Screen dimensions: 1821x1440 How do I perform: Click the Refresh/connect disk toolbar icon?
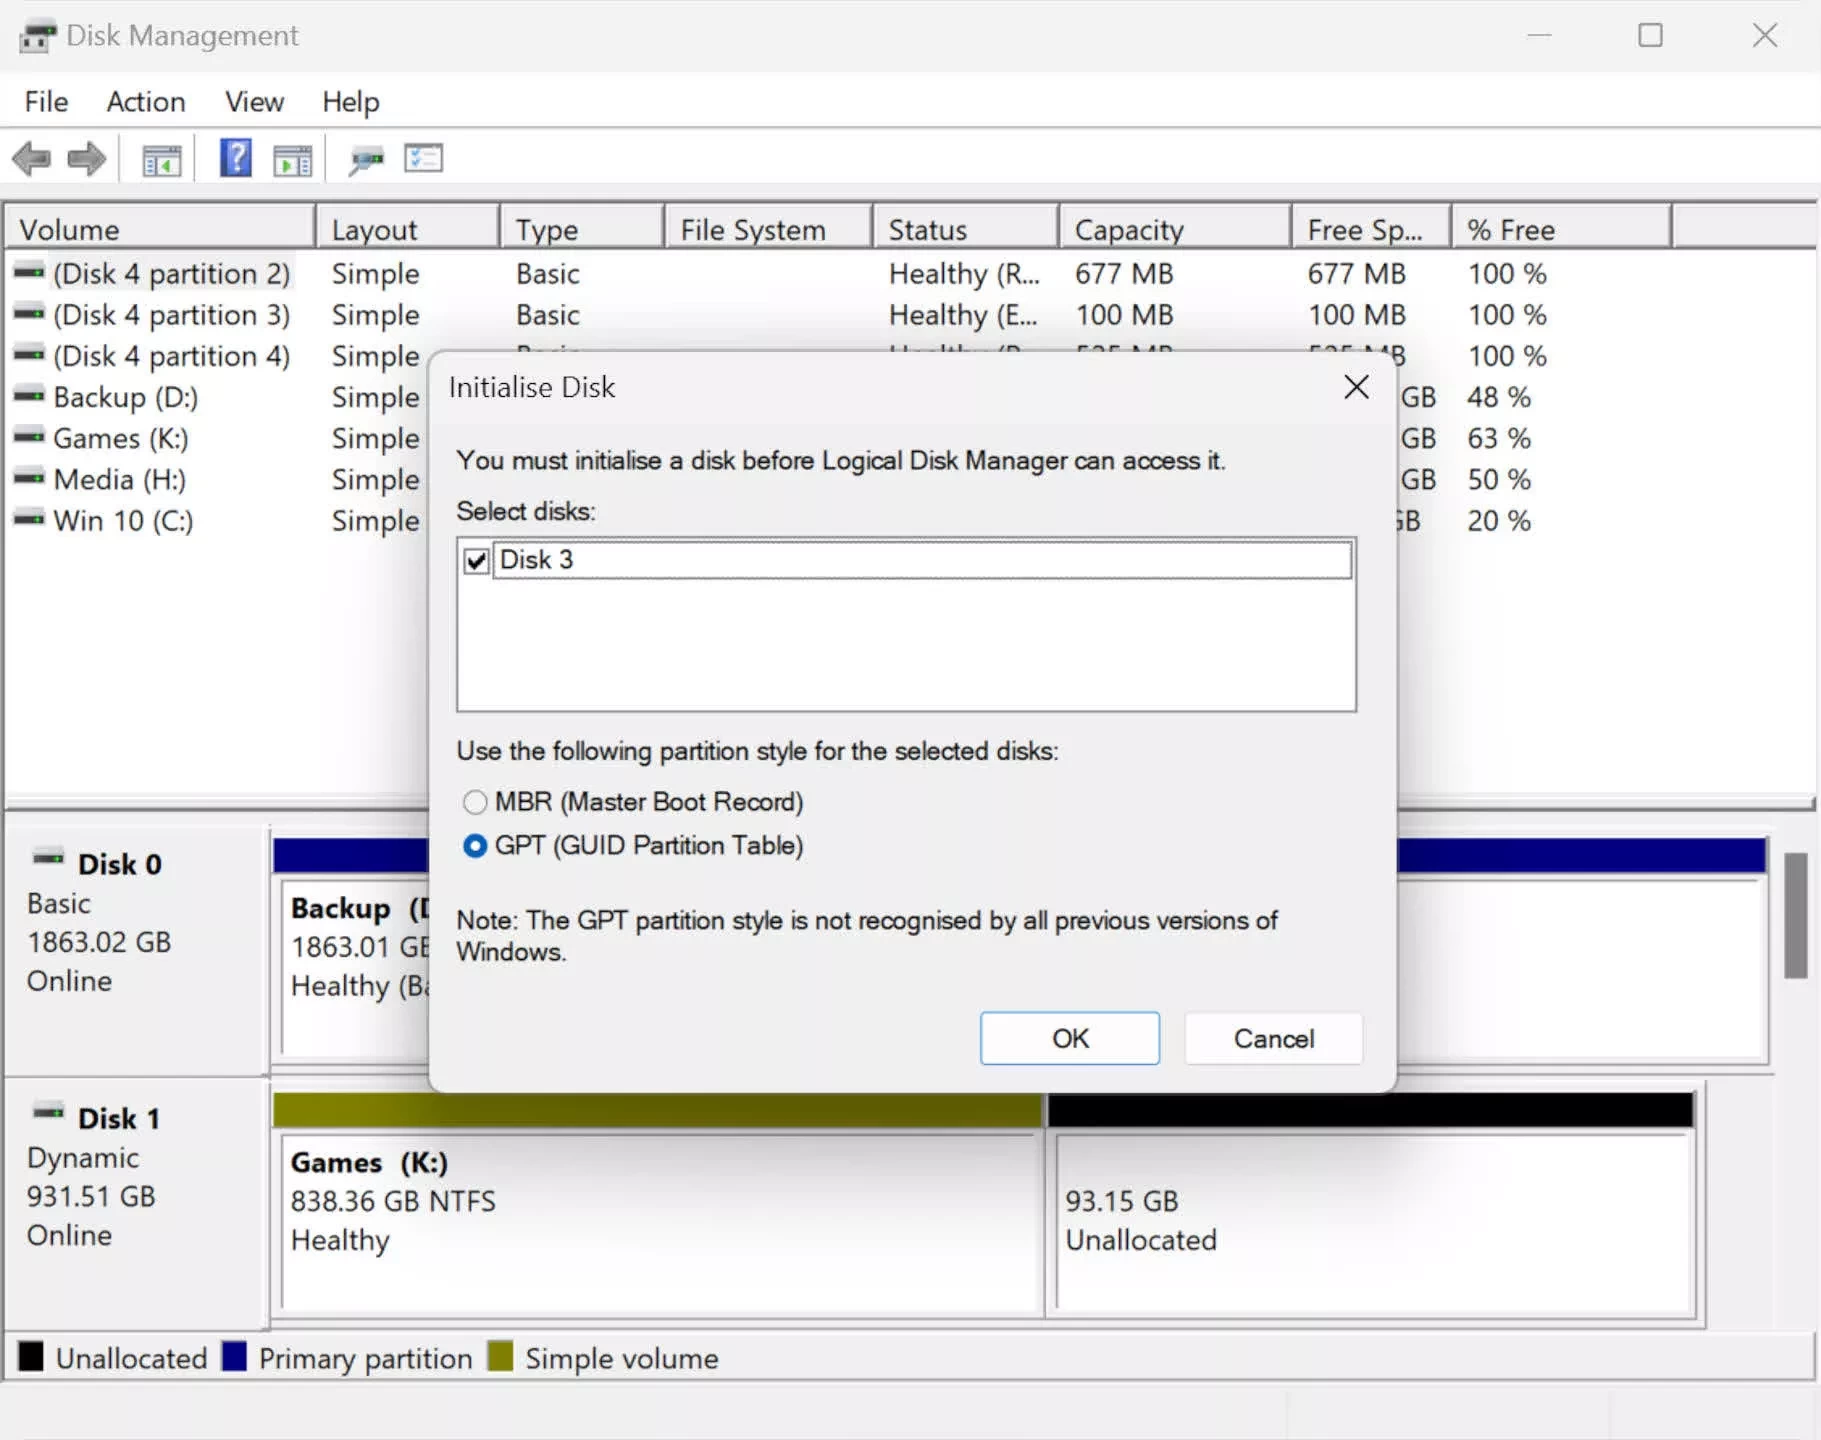click(x=366, y=159)
